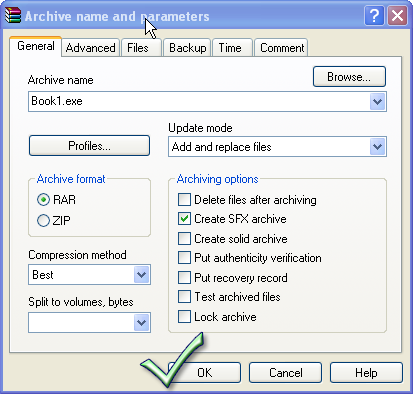Click the Cancel button
Image resolution: width=413 pixels, height=394 pixels.
pyautogui.click(x=286, y=372)
